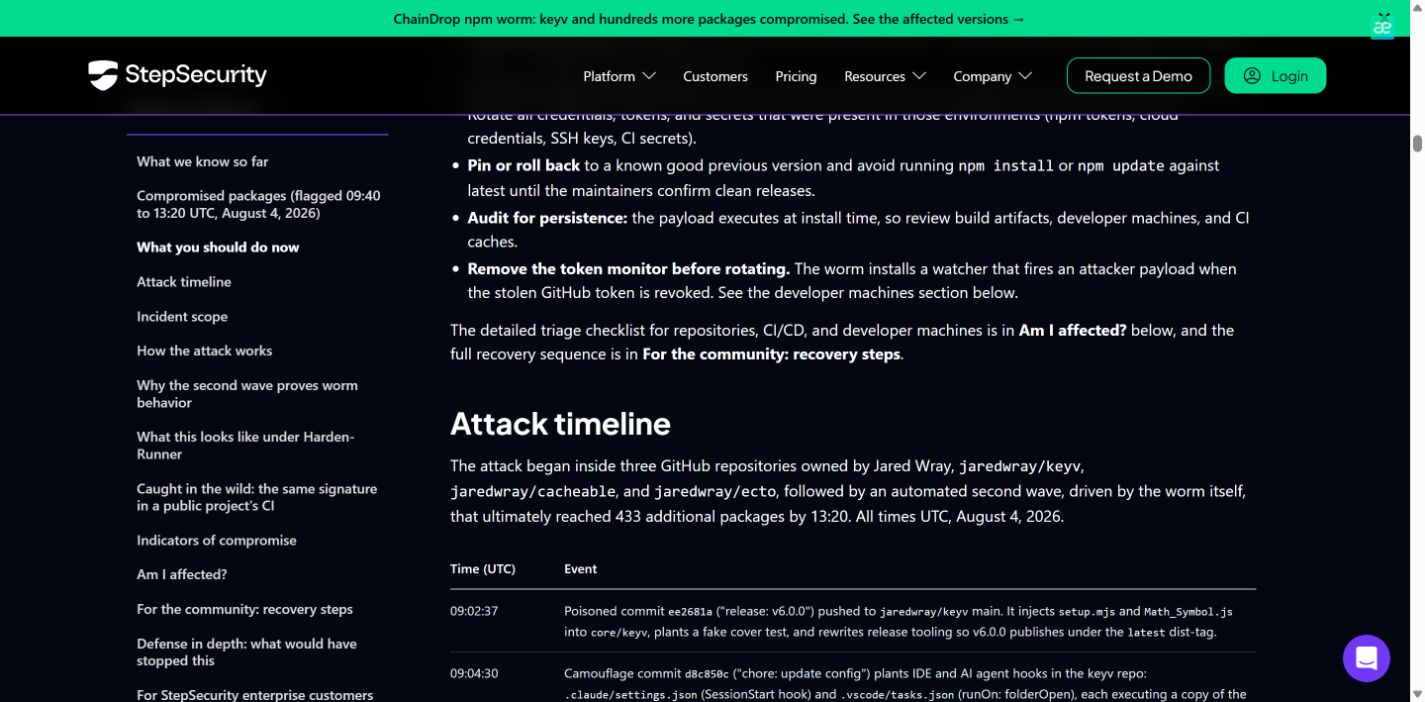The image size is (1425, 702).
Task: Click the Event column header
Action: [x=580, y=569]
